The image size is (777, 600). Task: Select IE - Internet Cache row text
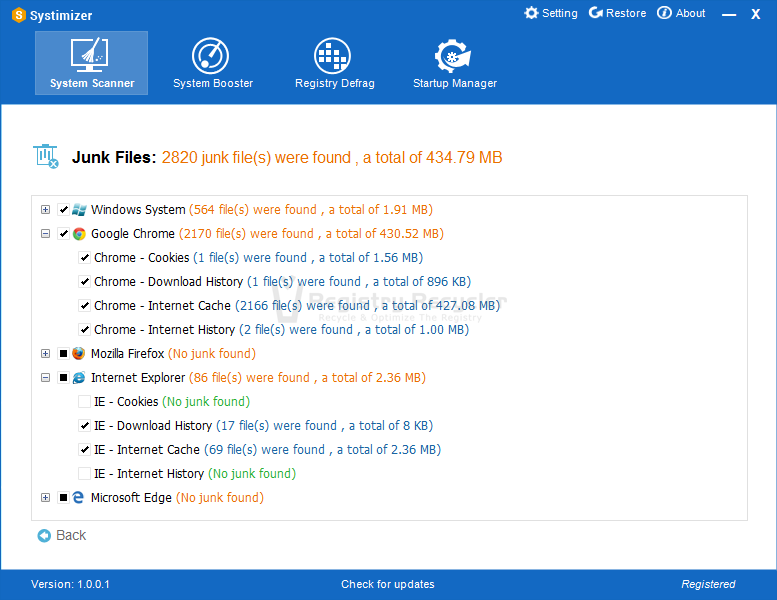268,449
